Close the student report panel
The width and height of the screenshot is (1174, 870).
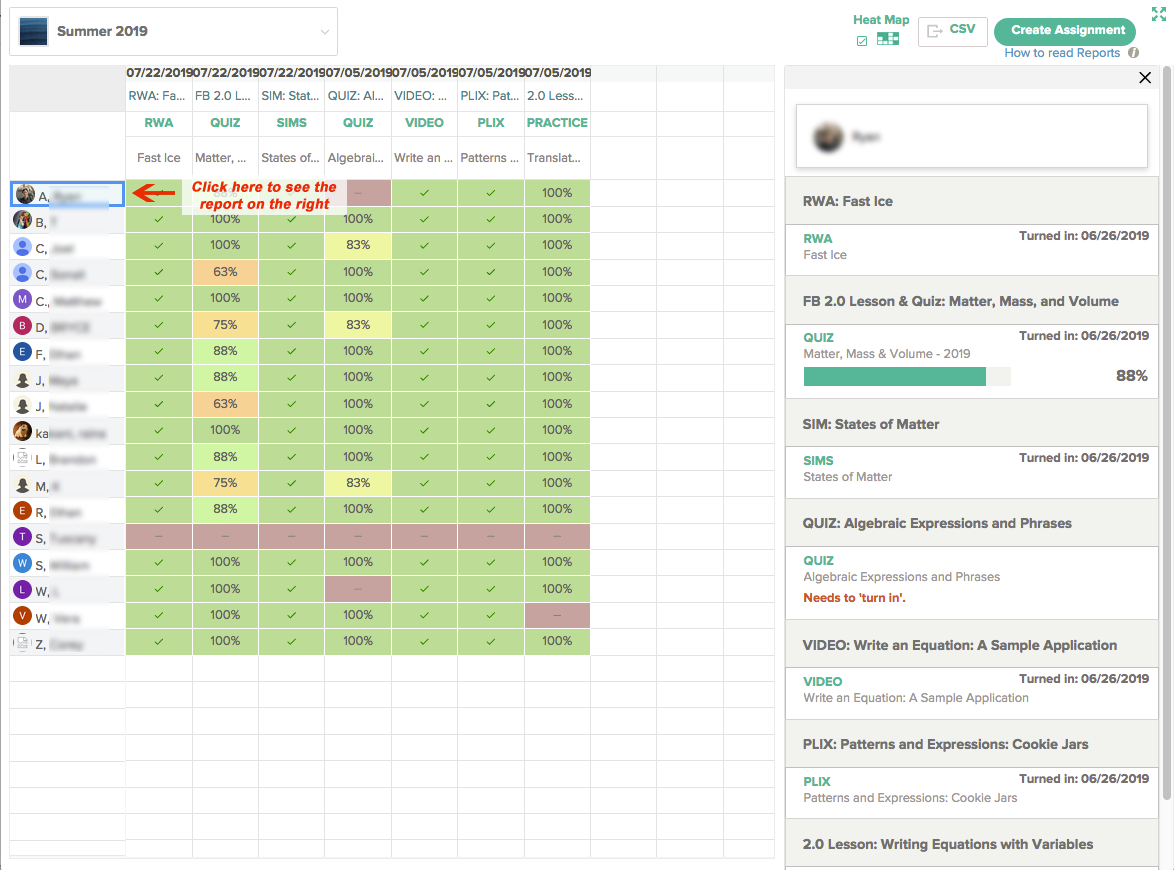click(x=1145, y=78)
